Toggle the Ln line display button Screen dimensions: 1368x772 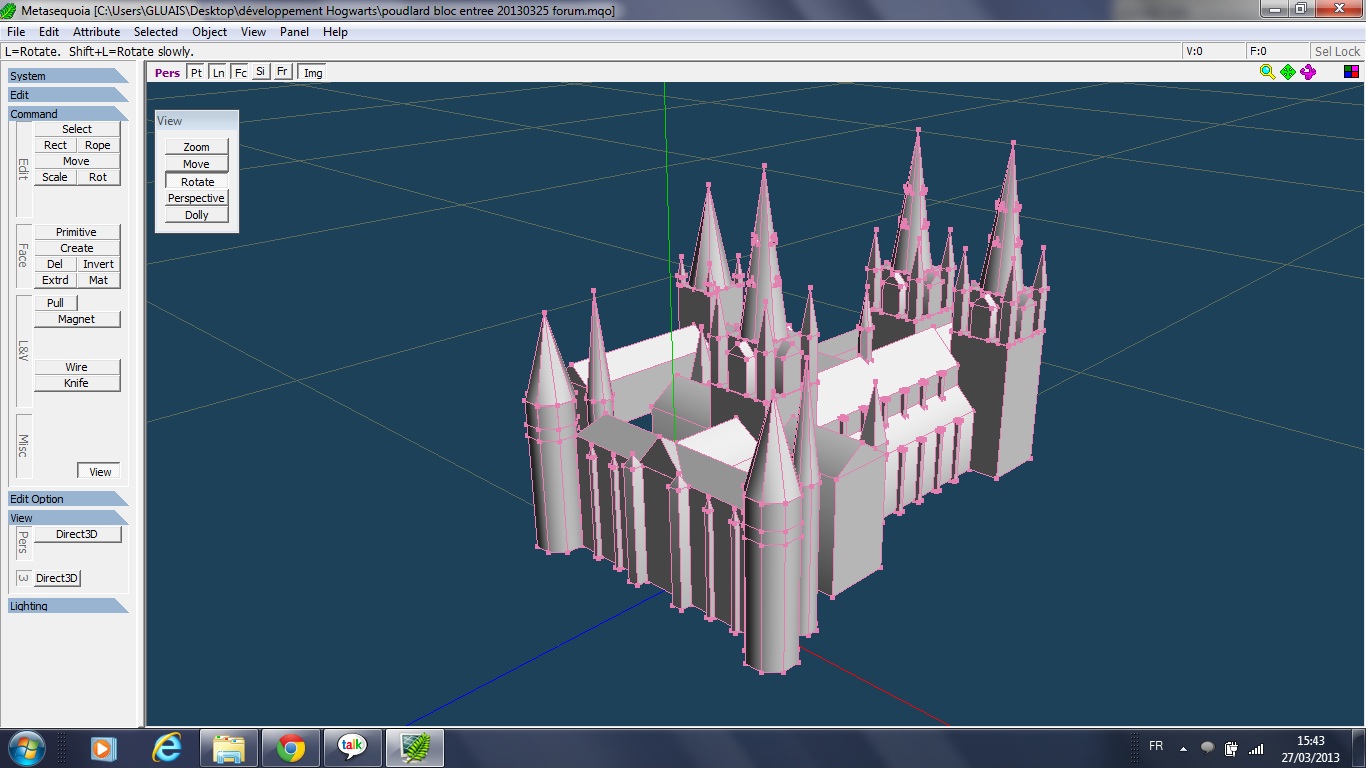[x=218, y=73]
